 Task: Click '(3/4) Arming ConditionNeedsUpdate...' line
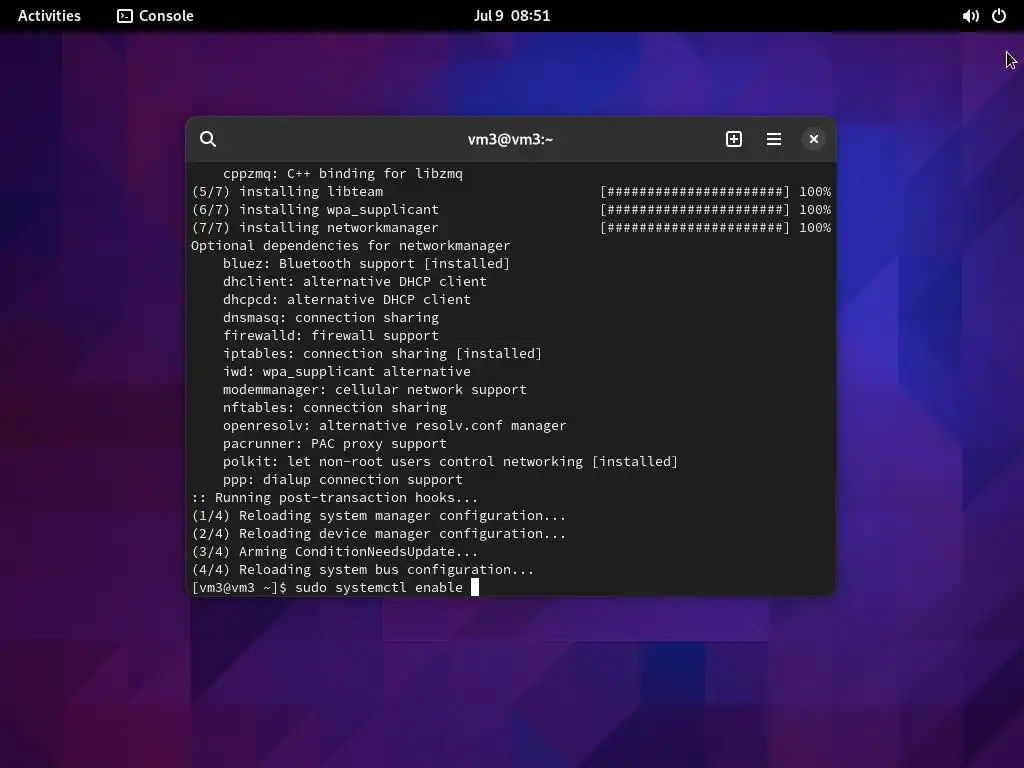point(334,551)
